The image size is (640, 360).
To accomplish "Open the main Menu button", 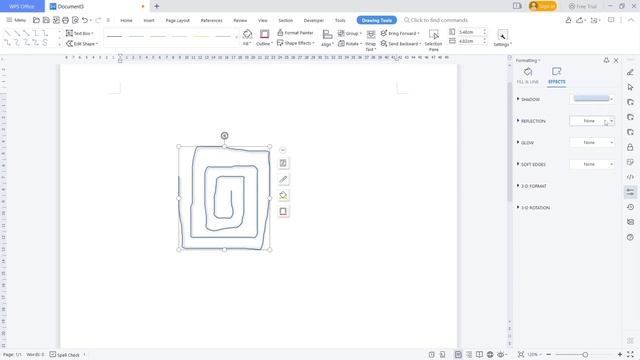I will point(16,20).
